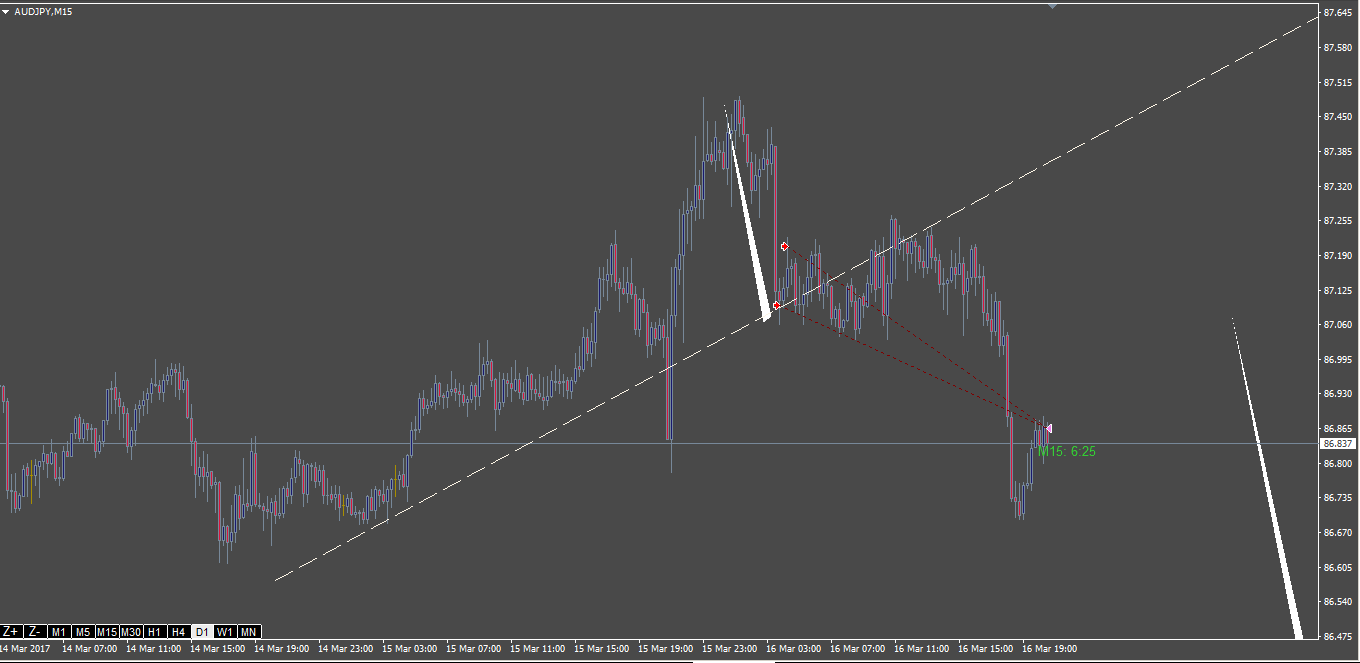The height and width of the screenshot is (663, 1360).
Task: Click the green M15: 6:25 candle timer text
Action: 1067,452
